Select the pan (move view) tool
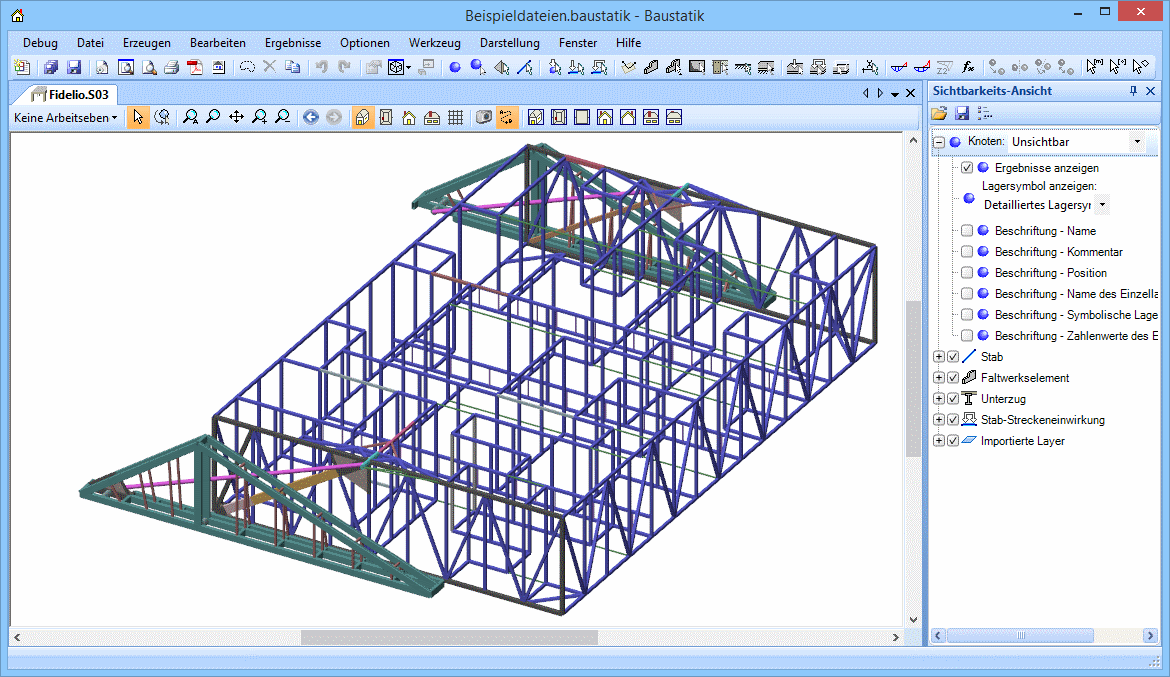 [236, 117]
